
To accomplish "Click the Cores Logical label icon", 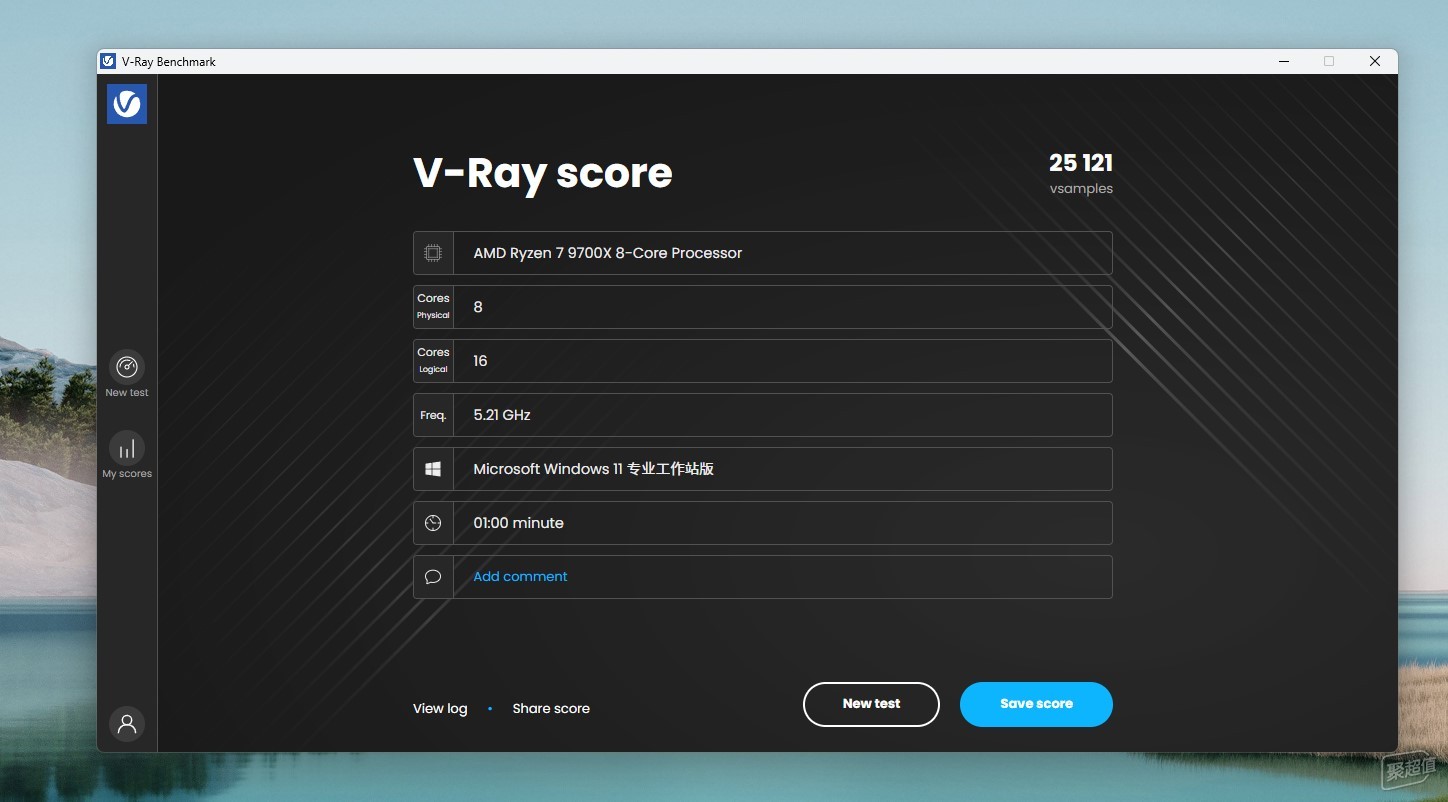I will [x=433, y=361].
